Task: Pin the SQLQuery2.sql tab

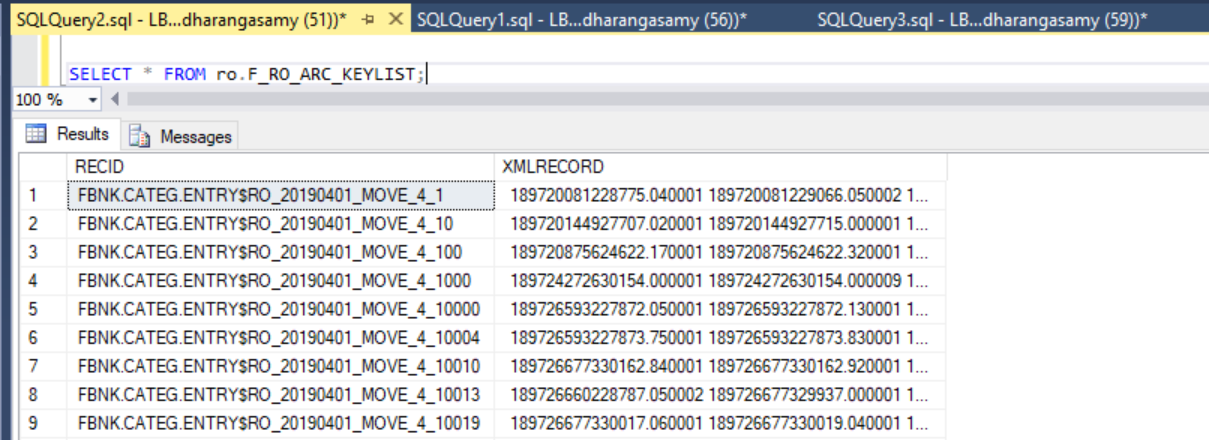Action: pyautogui.click(x=369, y=20)
